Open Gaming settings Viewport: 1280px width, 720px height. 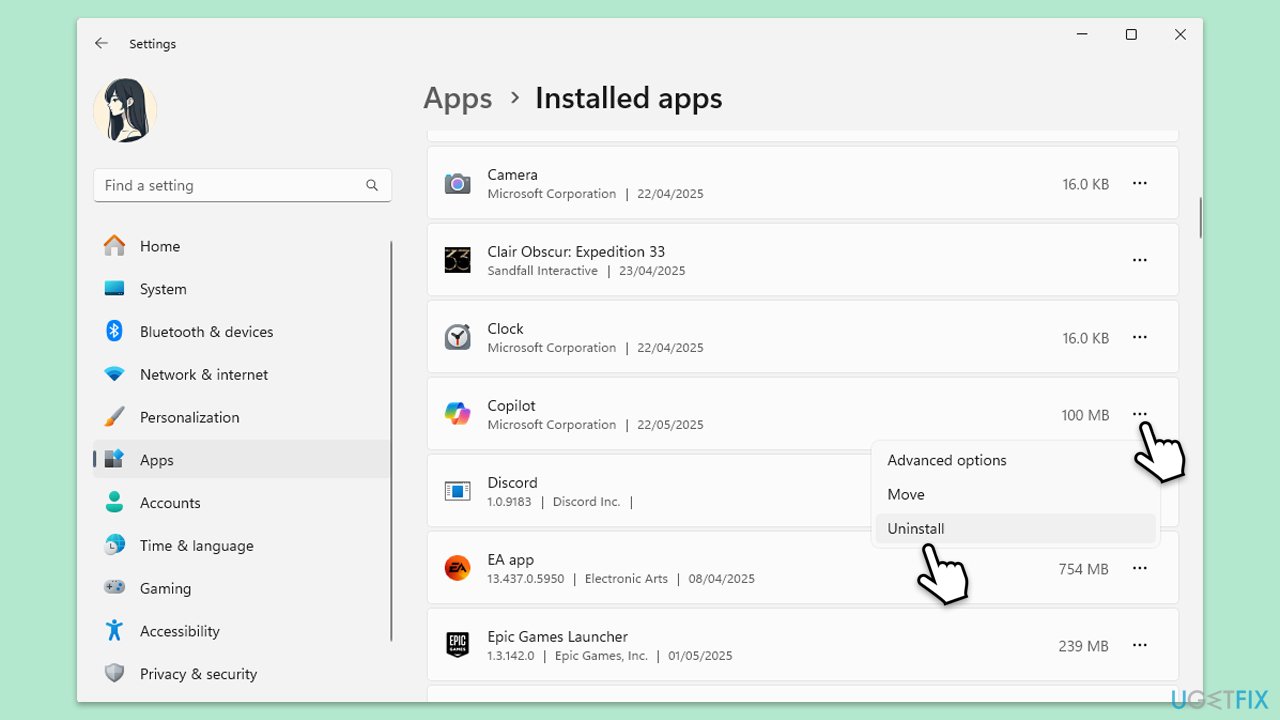[x=242, y=589]
